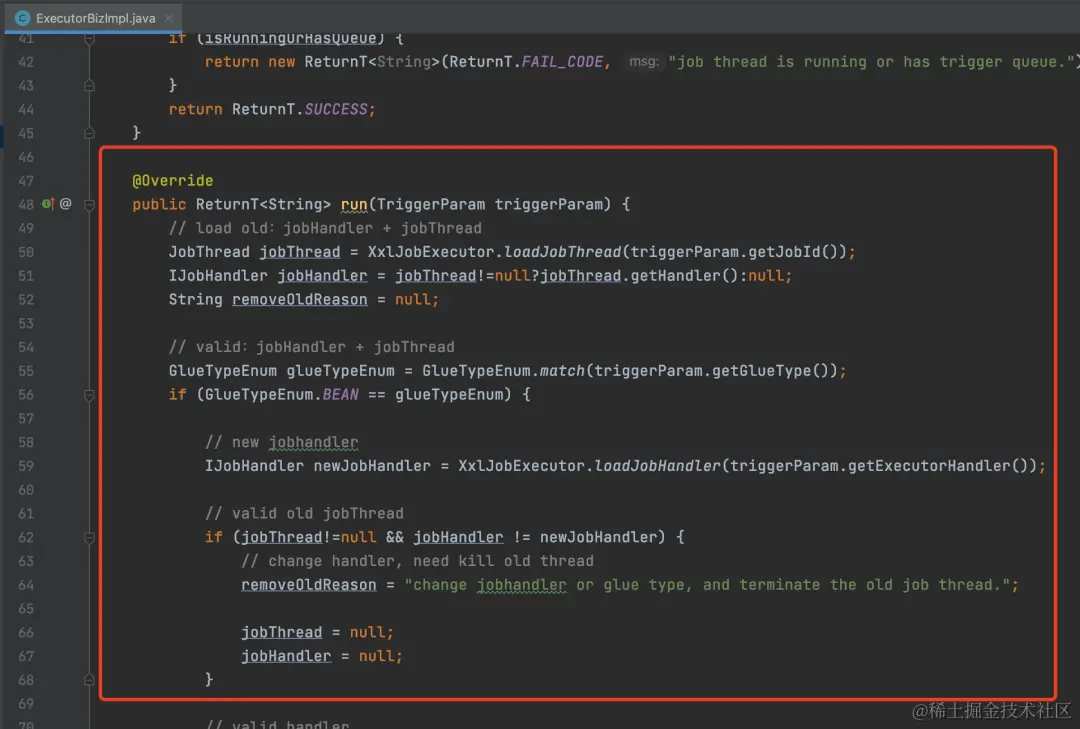Toggle fold end marker at line 43
Viewport: 1080px width, 729px height.
coord(89,85)
